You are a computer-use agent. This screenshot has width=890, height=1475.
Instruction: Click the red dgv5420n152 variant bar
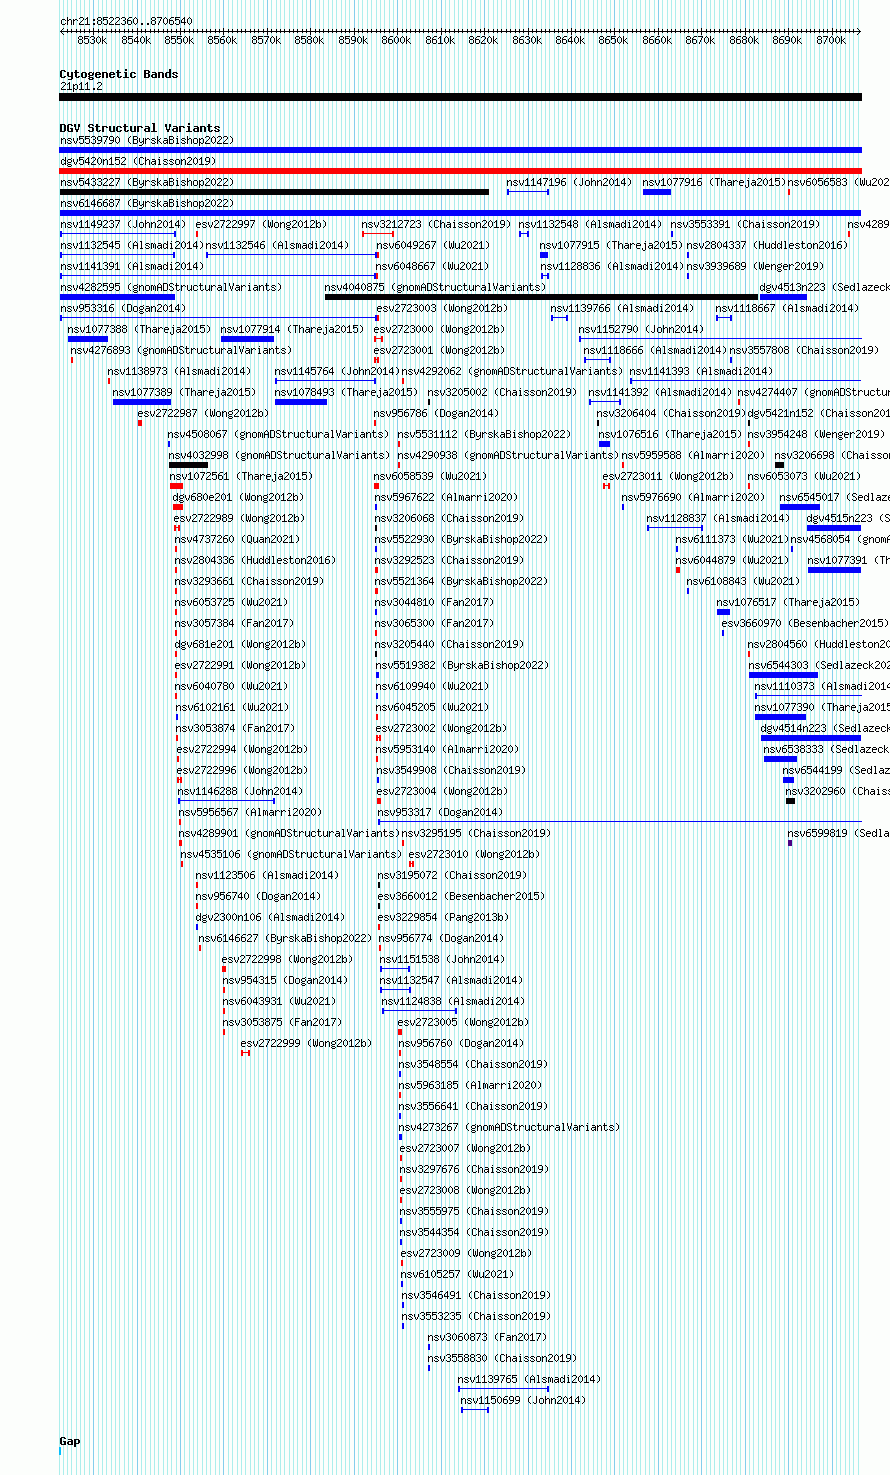coord(460,171)
